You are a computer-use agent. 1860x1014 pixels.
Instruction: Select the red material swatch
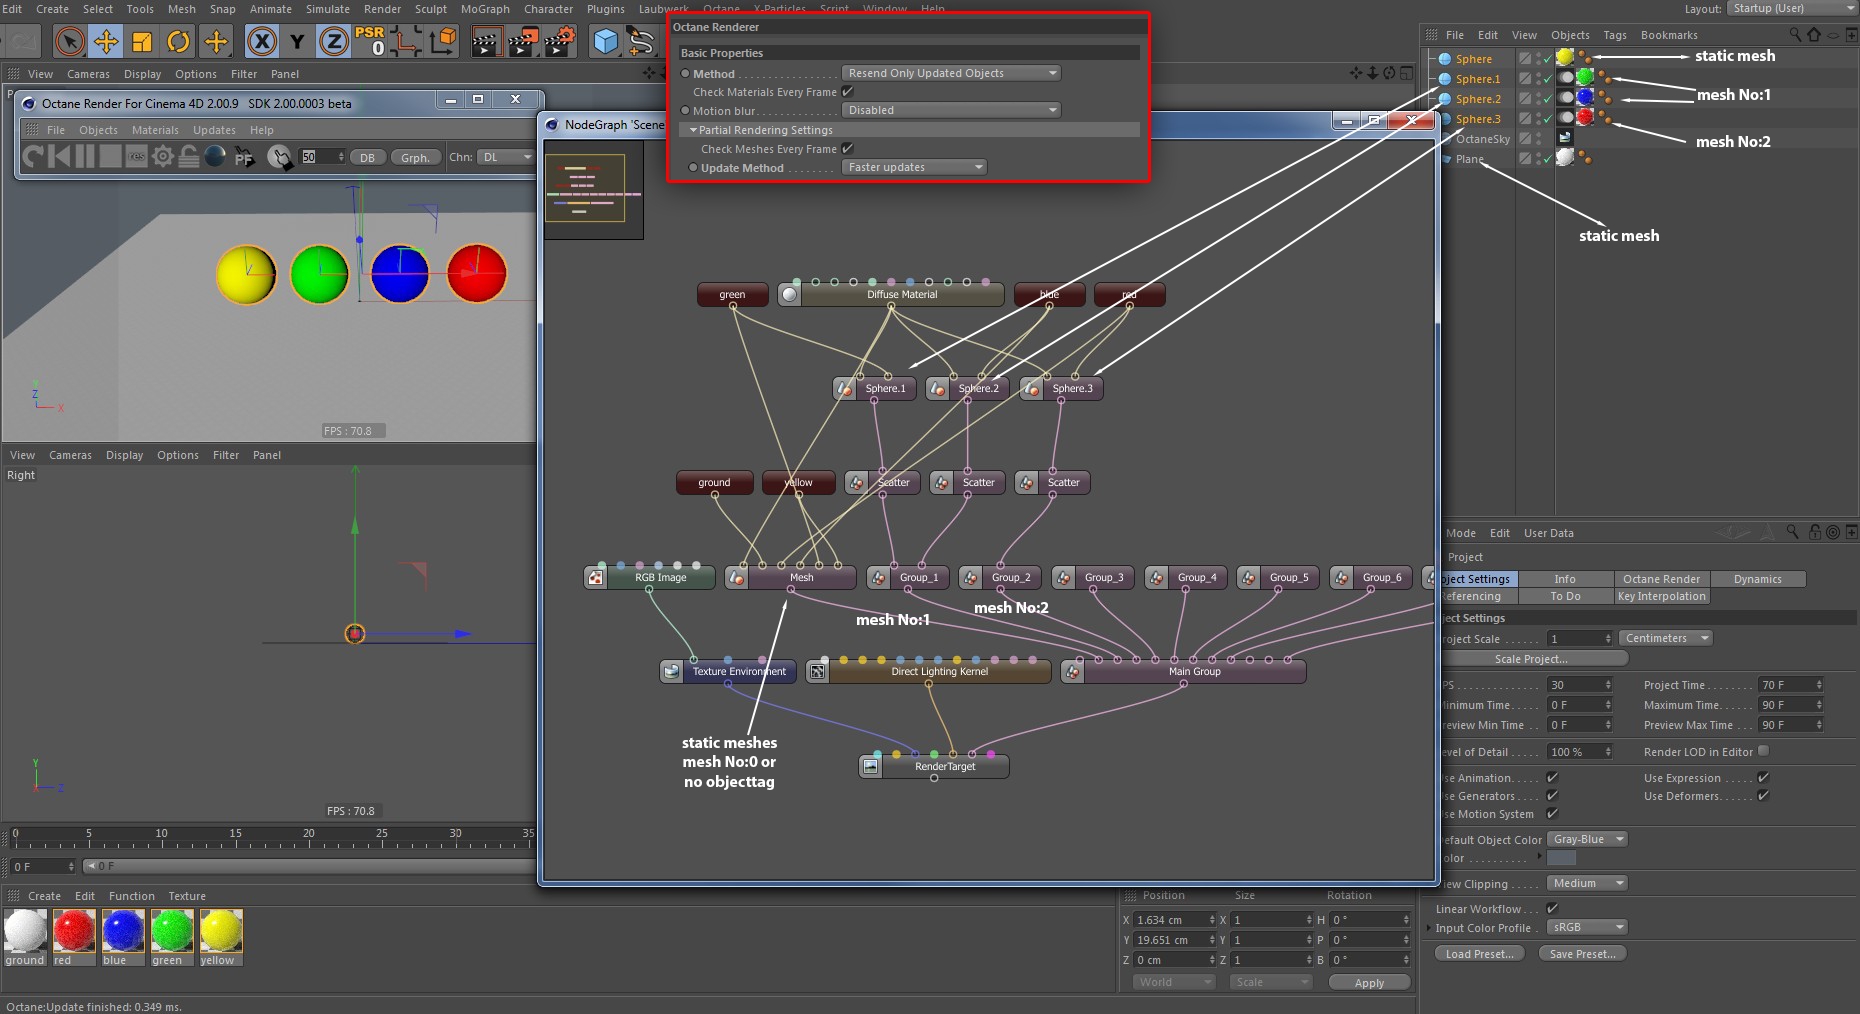pos(74,931)
